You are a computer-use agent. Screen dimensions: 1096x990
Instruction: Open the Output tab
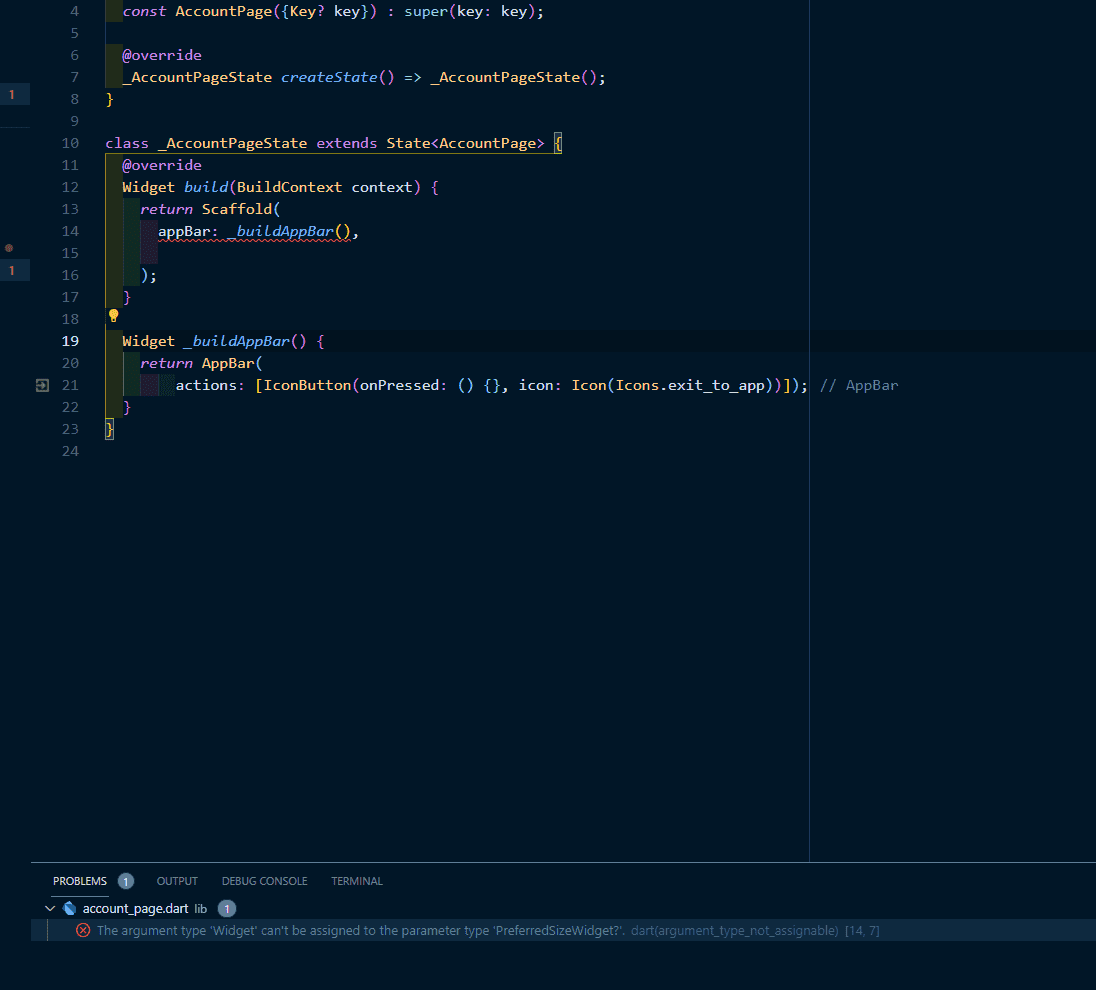tap(177, 881)
